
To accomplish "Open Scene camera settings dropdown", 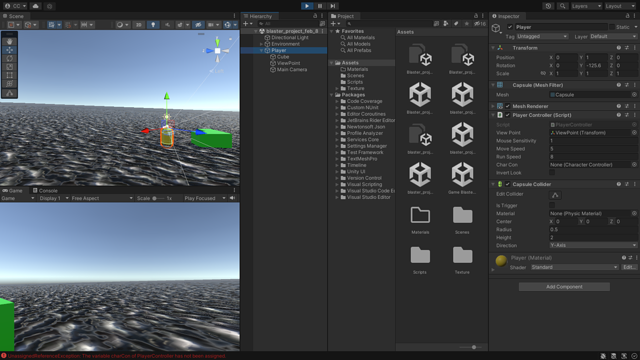I will point(213,25).
